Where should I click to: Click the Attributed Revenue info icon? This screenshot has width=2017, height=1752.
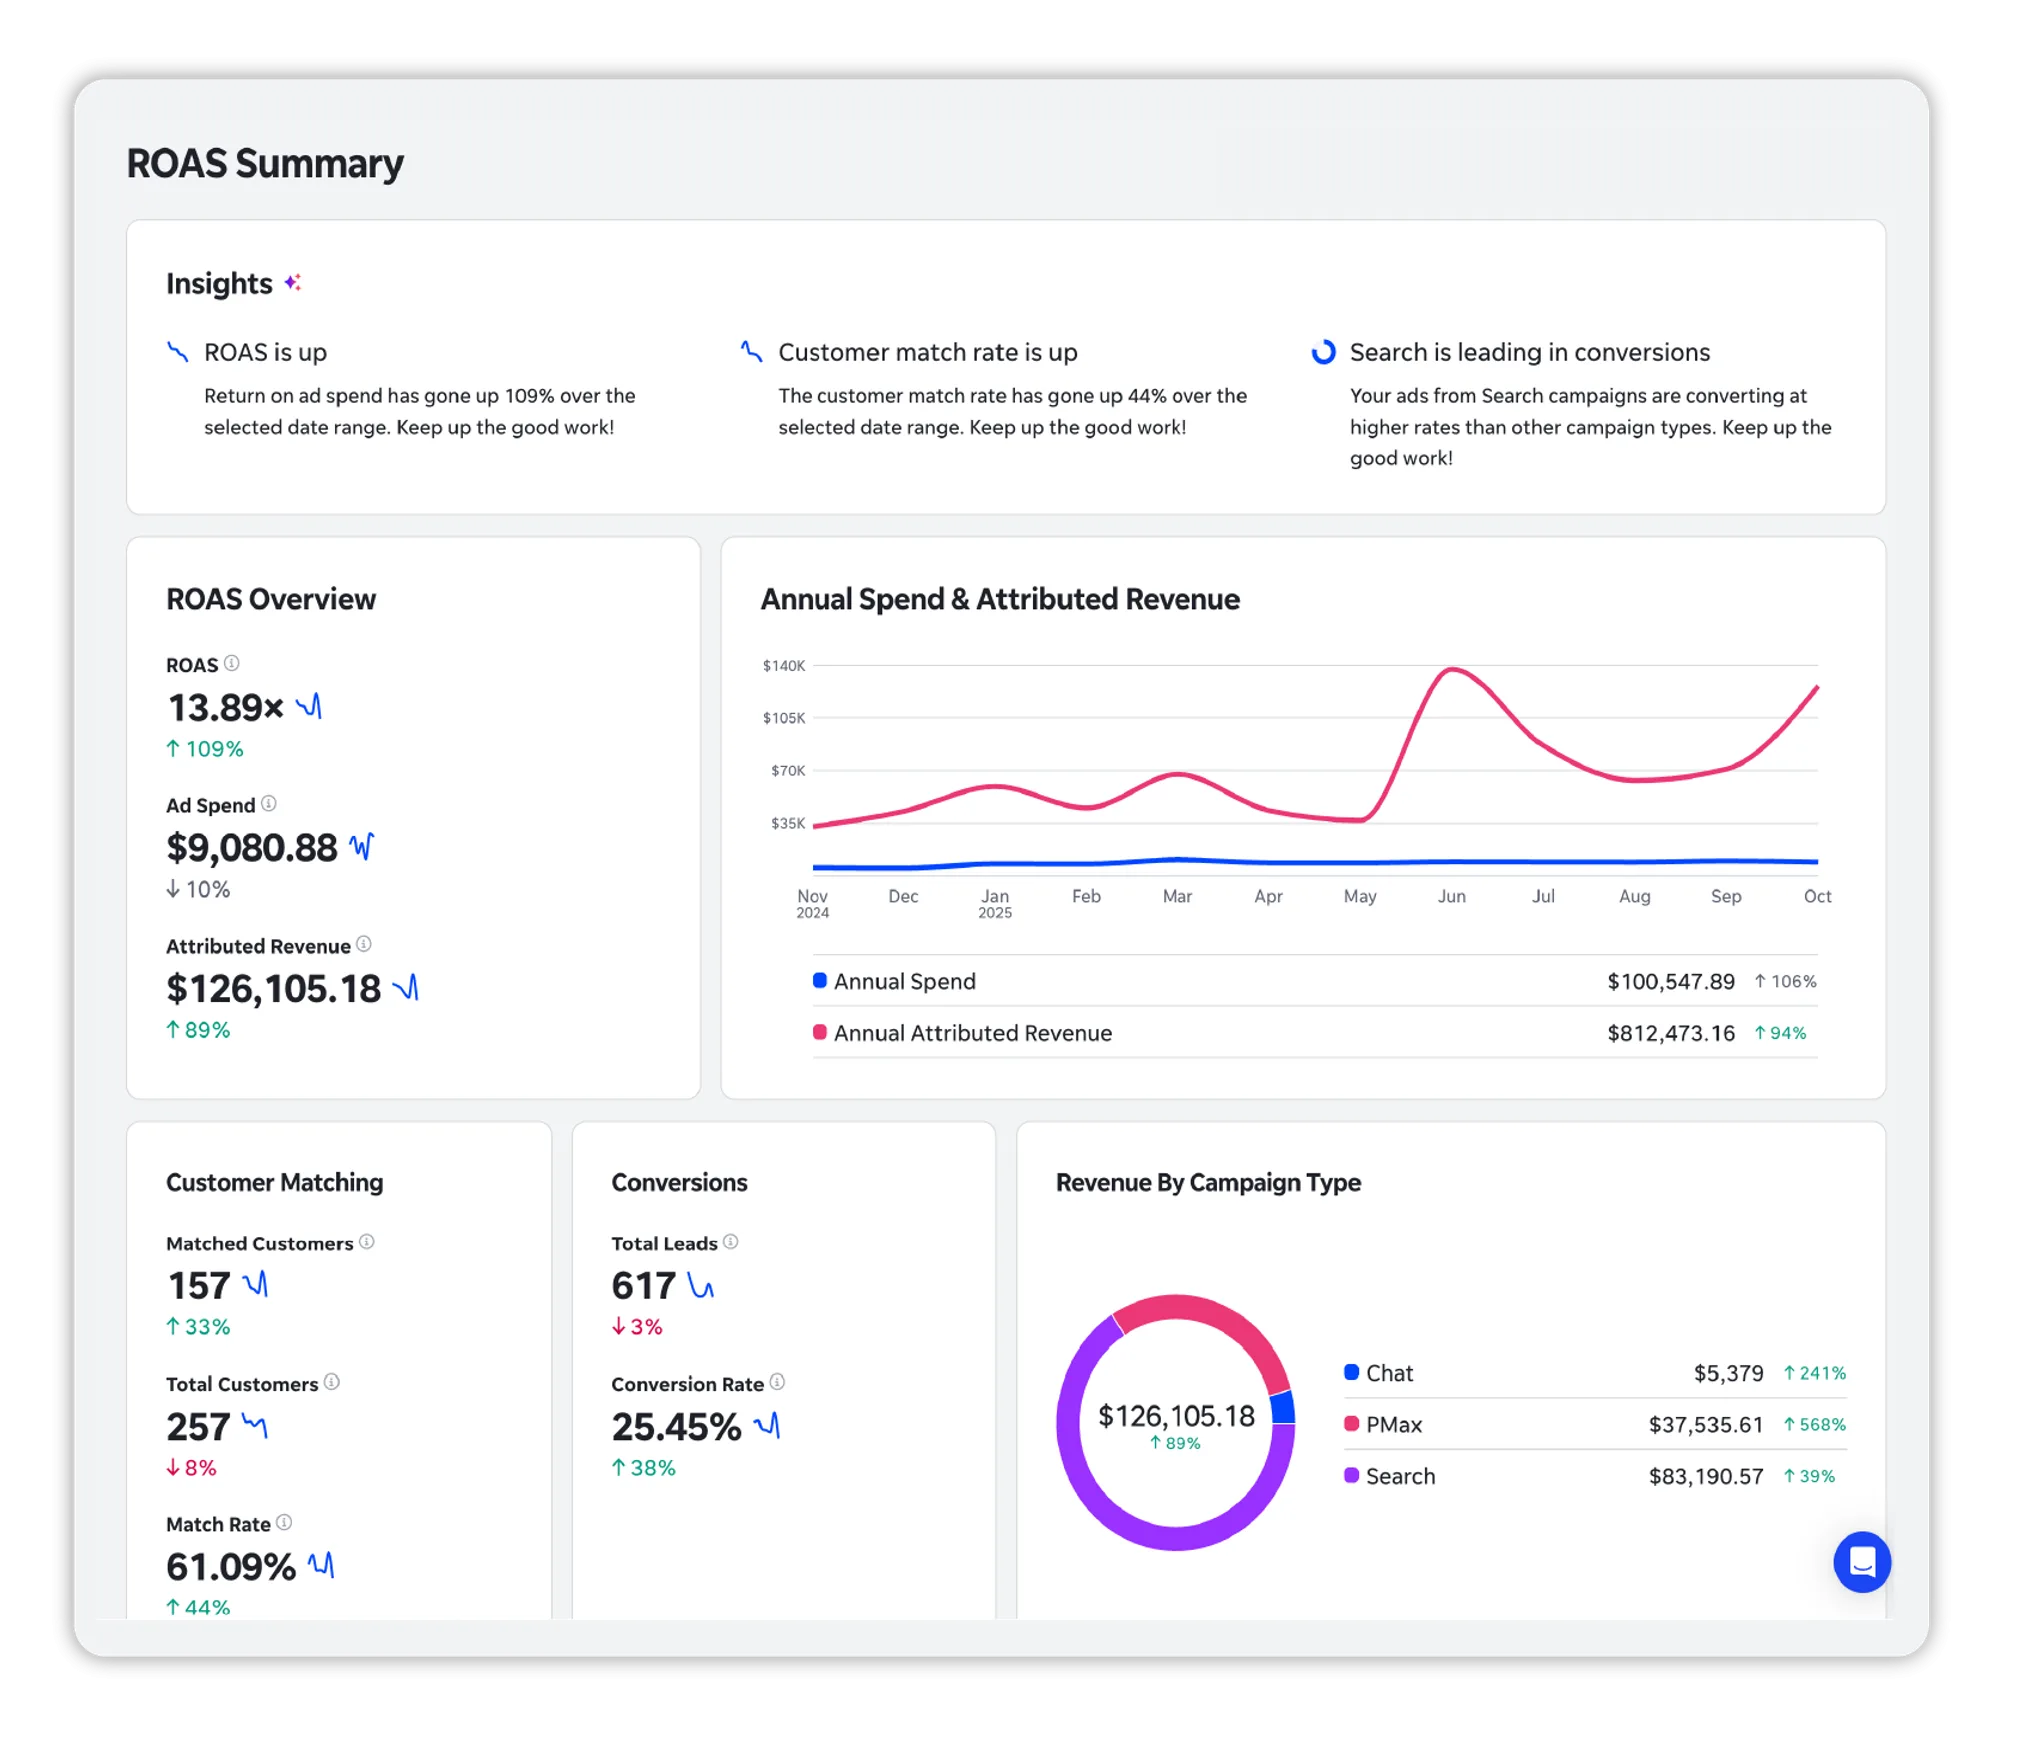click(364, 944)
